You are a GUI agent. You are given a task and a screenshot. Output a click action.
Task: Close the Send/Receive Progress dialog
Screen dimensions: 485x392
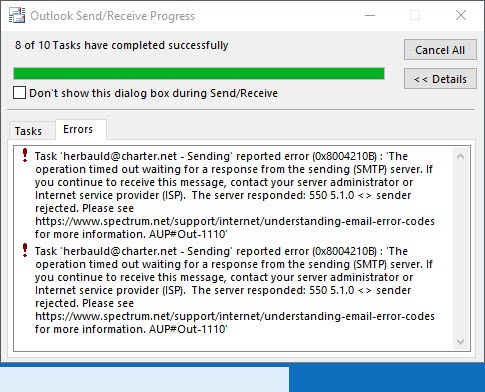461,15
